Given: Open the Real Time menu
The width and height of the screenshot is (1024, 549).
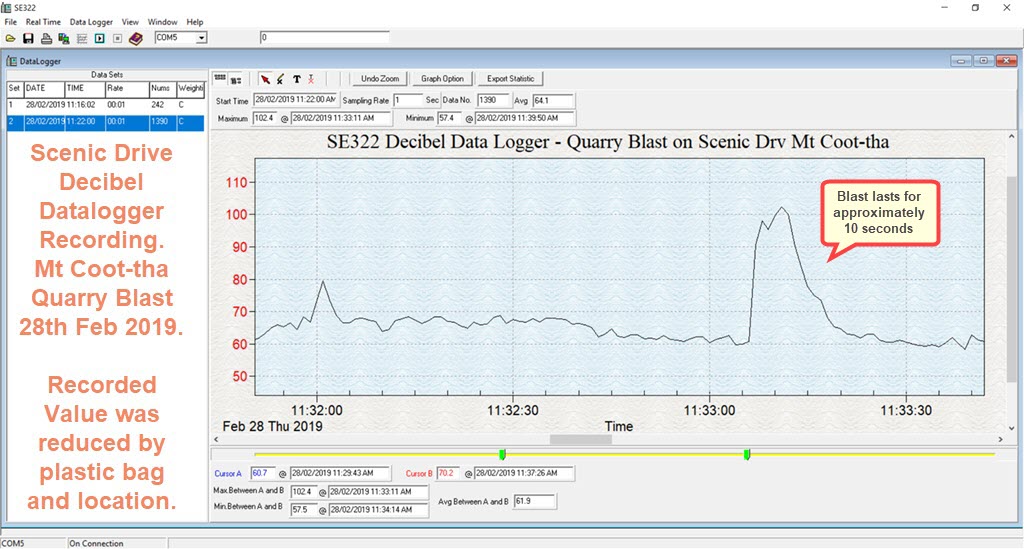Looking at the screenshot, I should [x=43, y=22].
